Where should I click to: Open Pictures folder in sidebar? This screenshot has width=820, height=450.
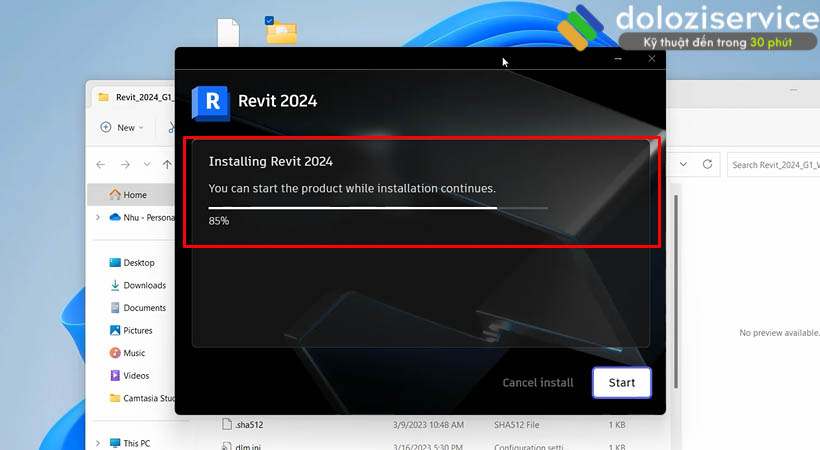click(x=131, y=330)
